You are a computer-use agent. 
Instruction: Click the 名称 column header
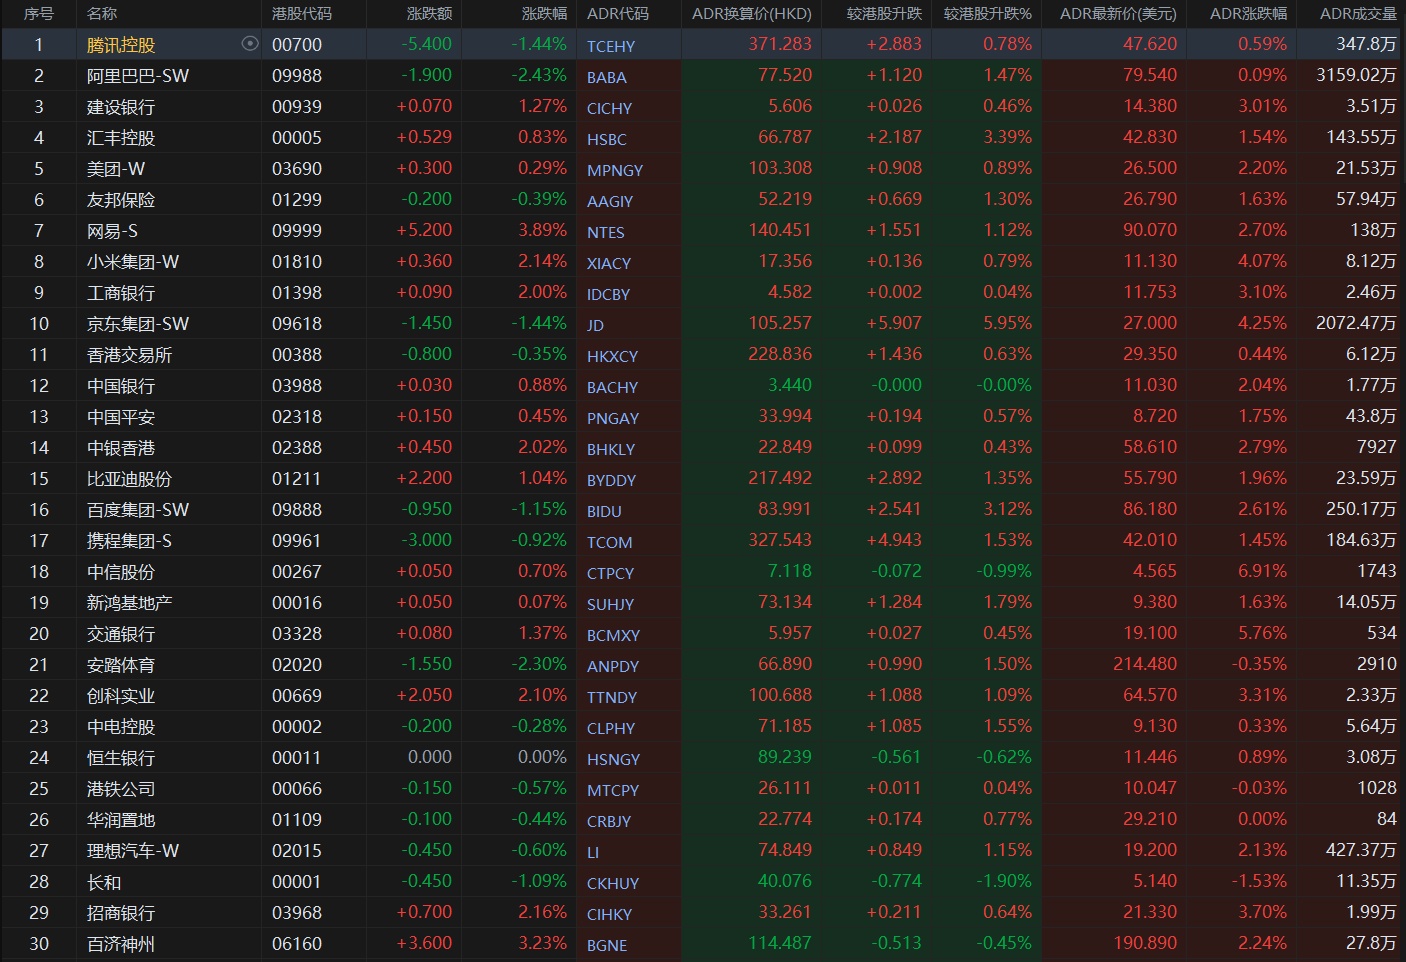tap(102, 14)
